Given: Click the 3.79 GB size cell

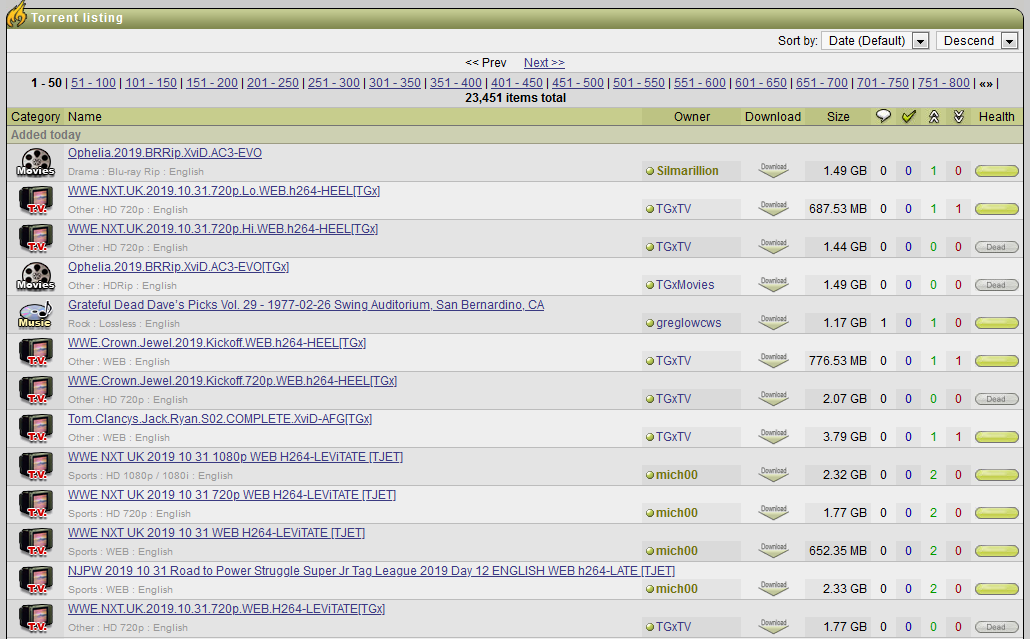Looking at the screenshot, I should [x=838, y=437].
